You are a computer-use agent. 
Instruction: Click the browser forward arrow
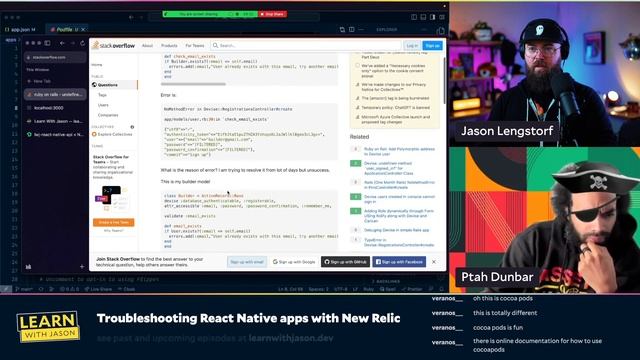[x=72, y=43]
